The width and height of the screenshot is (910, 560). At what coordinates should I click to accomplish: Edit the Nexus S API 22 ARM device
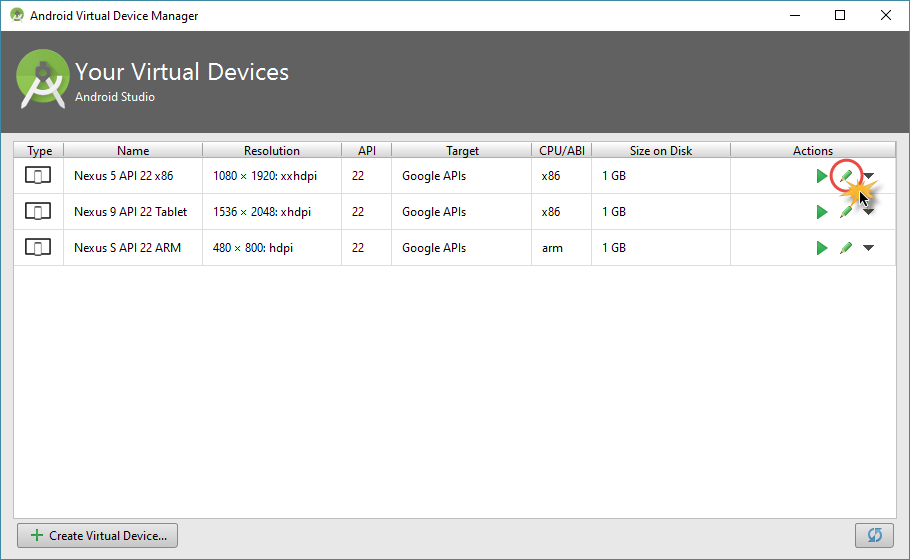coord(846,248)
